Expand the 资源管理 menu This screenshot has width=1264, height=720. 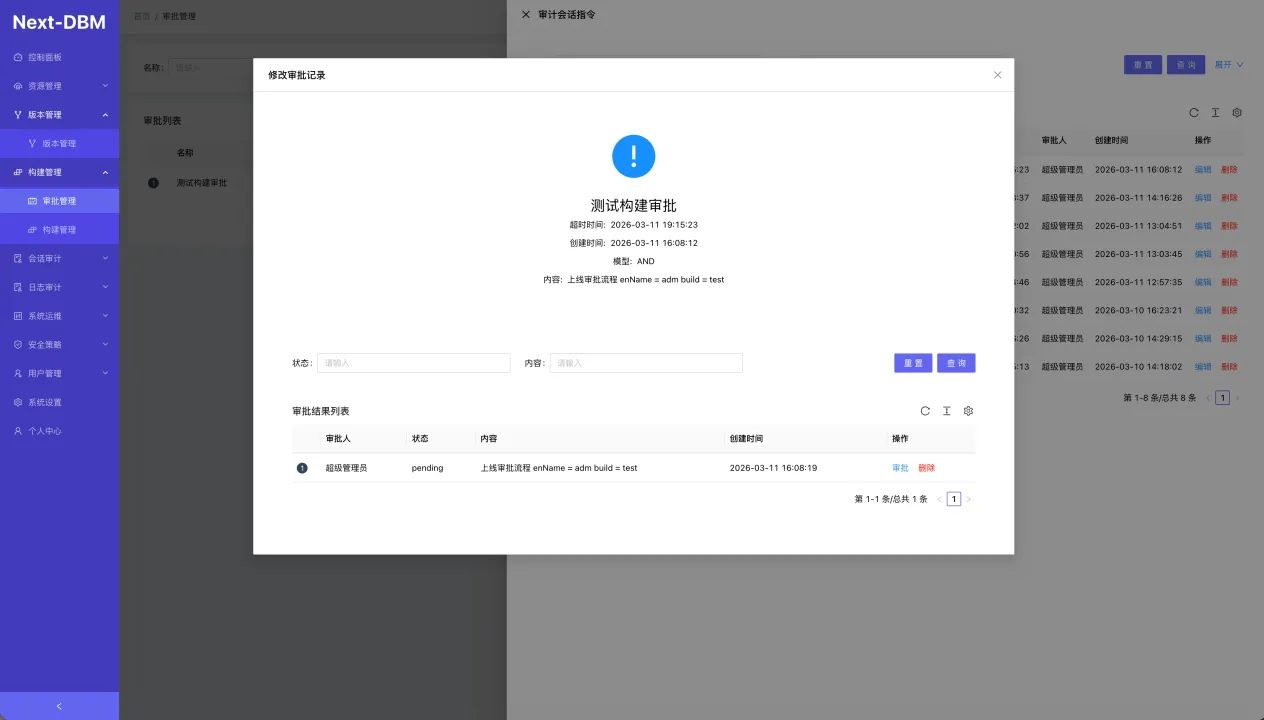coord(59,86)
